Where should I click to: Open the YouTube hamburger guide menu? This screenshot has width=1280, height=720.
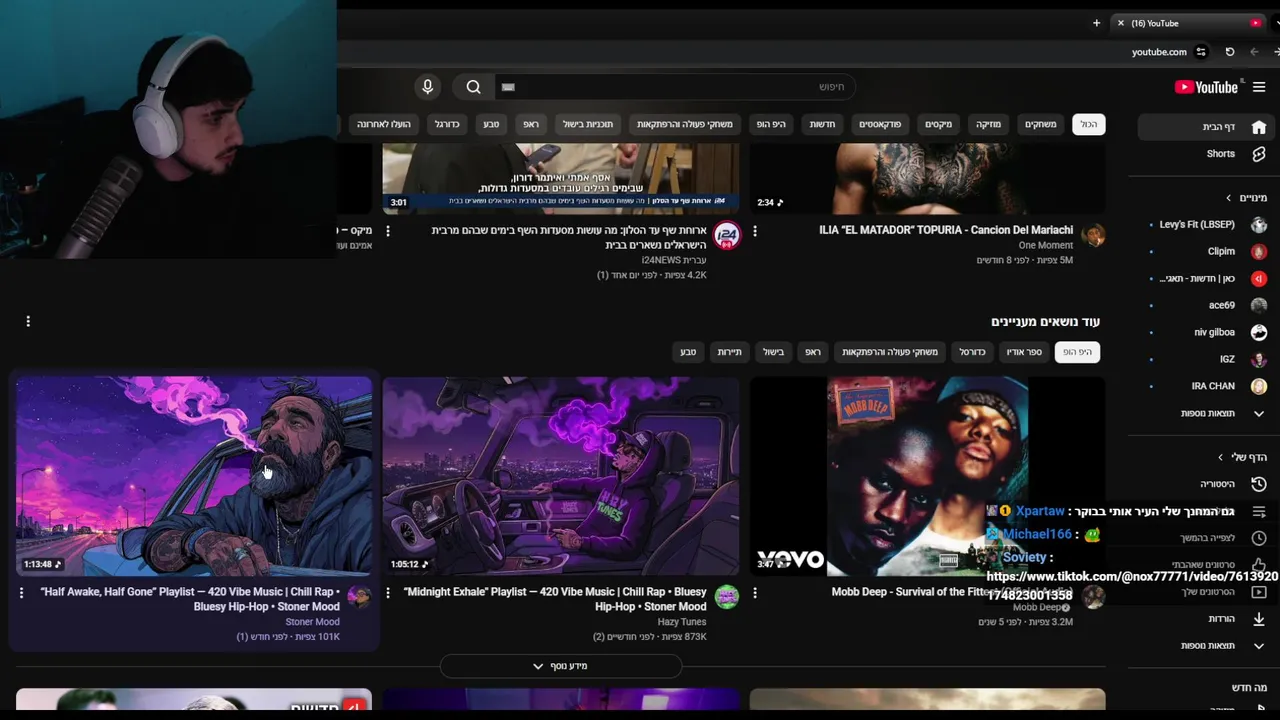pyautogui.click(x=1259, y=87)
